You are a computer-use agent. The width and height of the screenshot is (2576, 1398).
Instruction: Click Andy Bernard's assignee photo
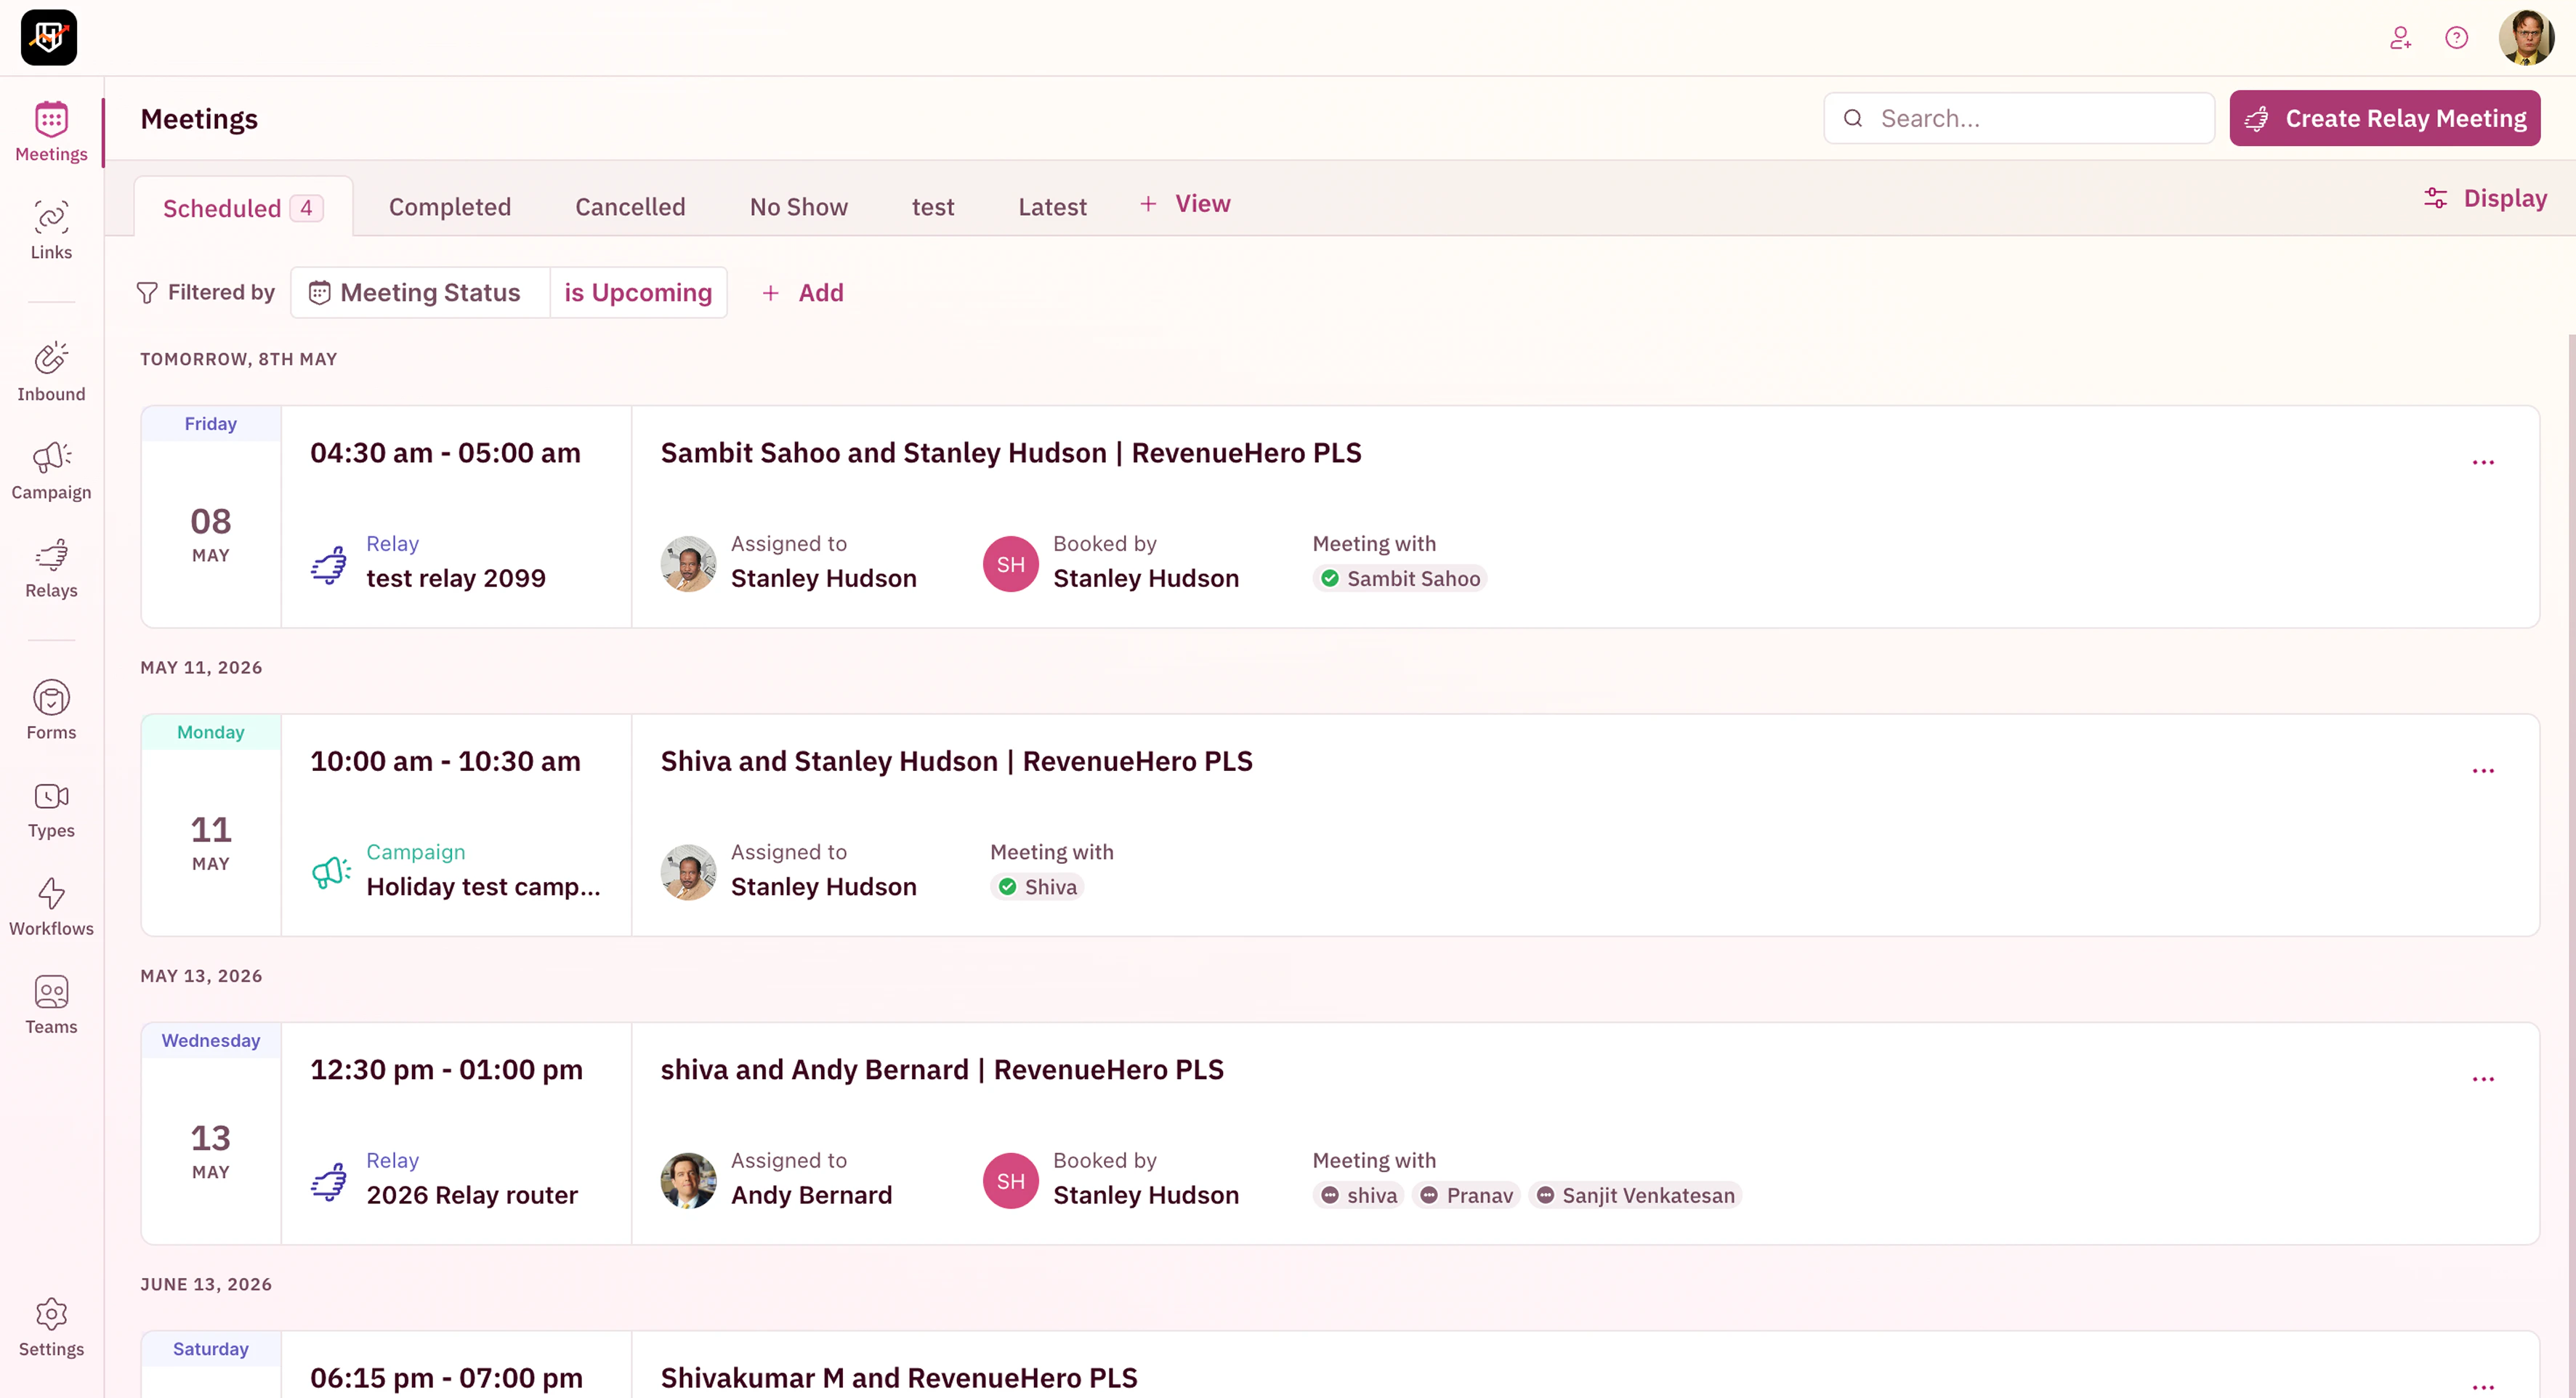pyautogui.click(x=688, y=1181)
